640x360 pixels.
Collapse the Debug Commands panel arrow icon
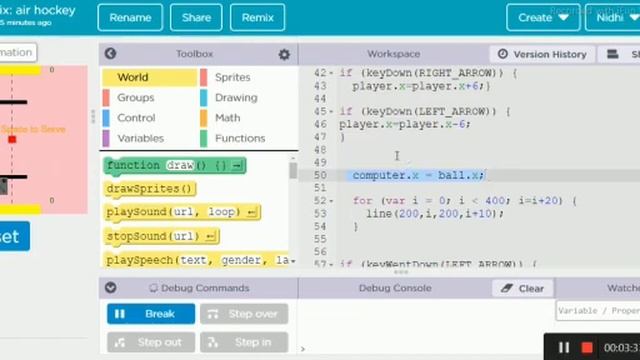(x=110, y=288)
